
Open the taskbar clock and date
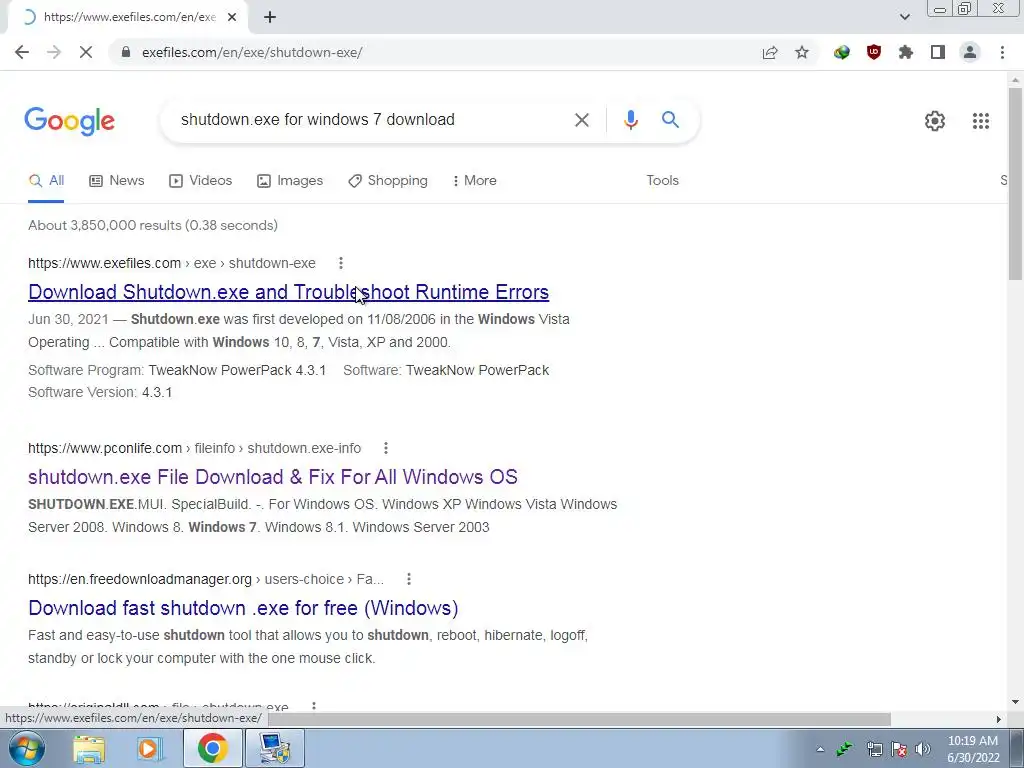(x=973, y=749)
